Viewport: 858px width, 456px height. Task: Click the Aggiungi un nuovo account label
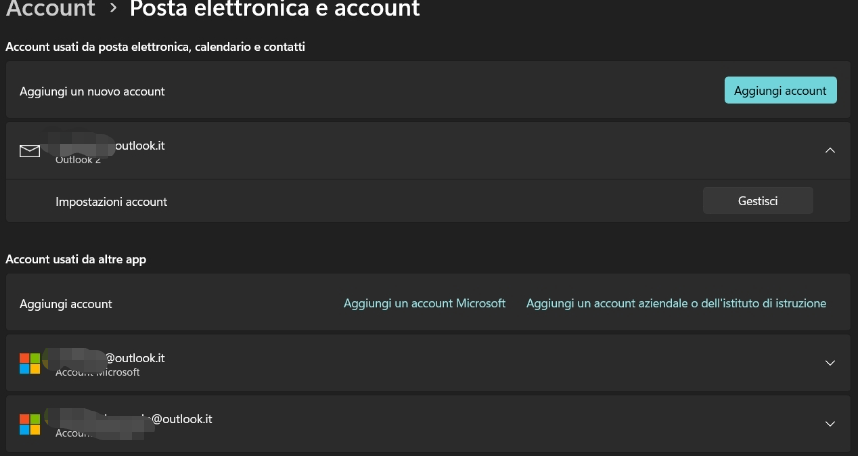pos(92,91)
